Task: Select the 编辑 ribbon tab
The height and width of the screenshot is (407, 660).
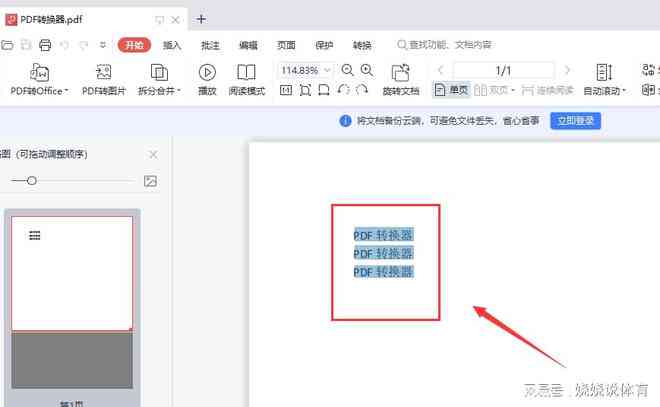Action: click(248, 45)
